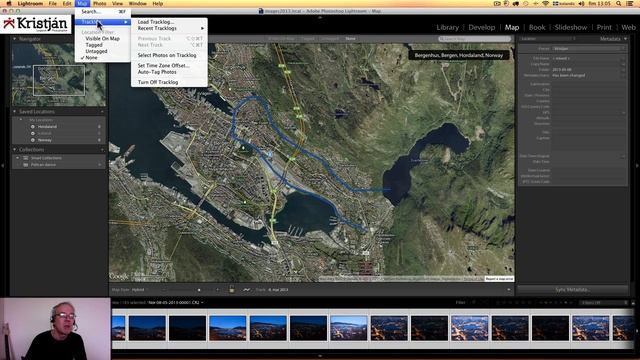The image size is (640, 360).
Task: Choose Search in the Map menu
Action: pos(91,11)
